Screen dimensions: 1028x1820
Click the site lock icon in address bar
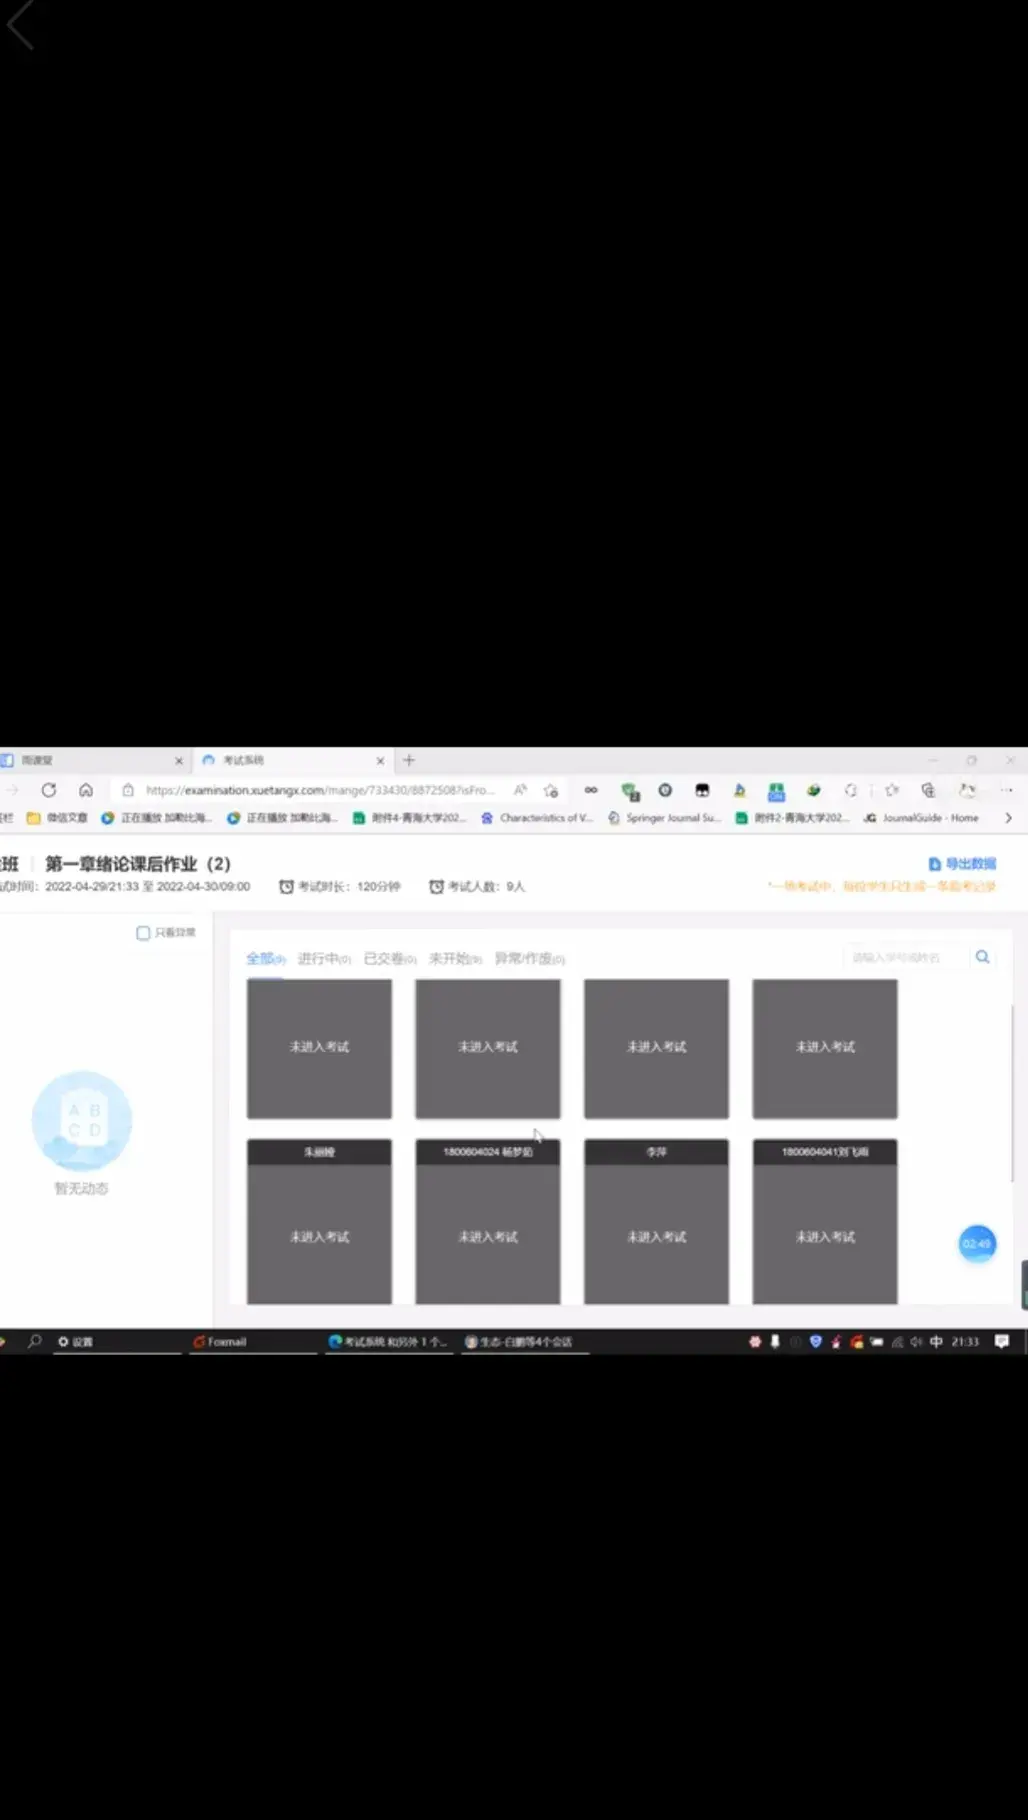tap(128, 790)
